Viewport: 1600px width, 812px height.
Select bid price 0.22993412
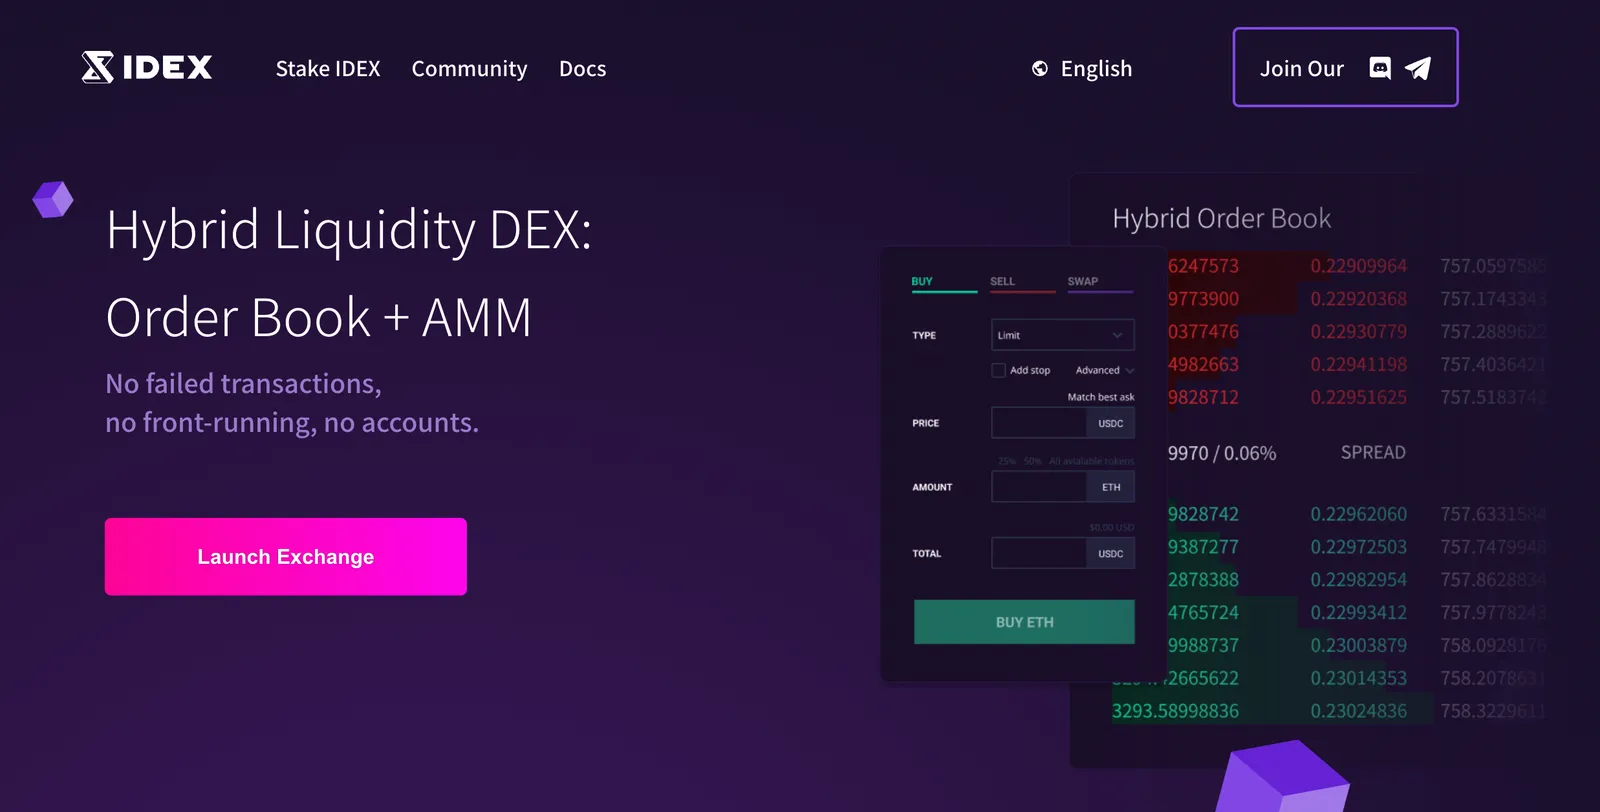pyautogui.click(x=1358, y=612)
